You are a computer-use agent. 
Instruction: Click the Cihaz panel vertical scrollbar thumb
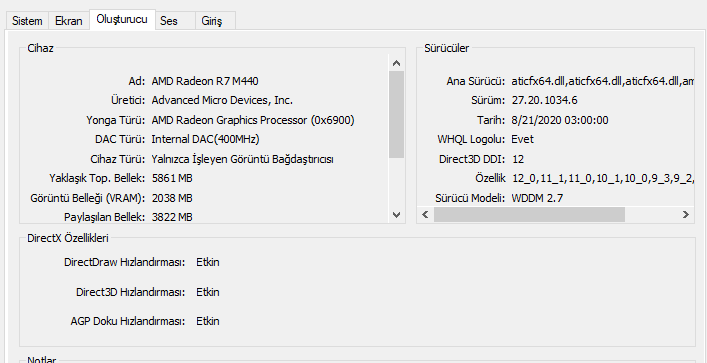(x=396, y=115)
